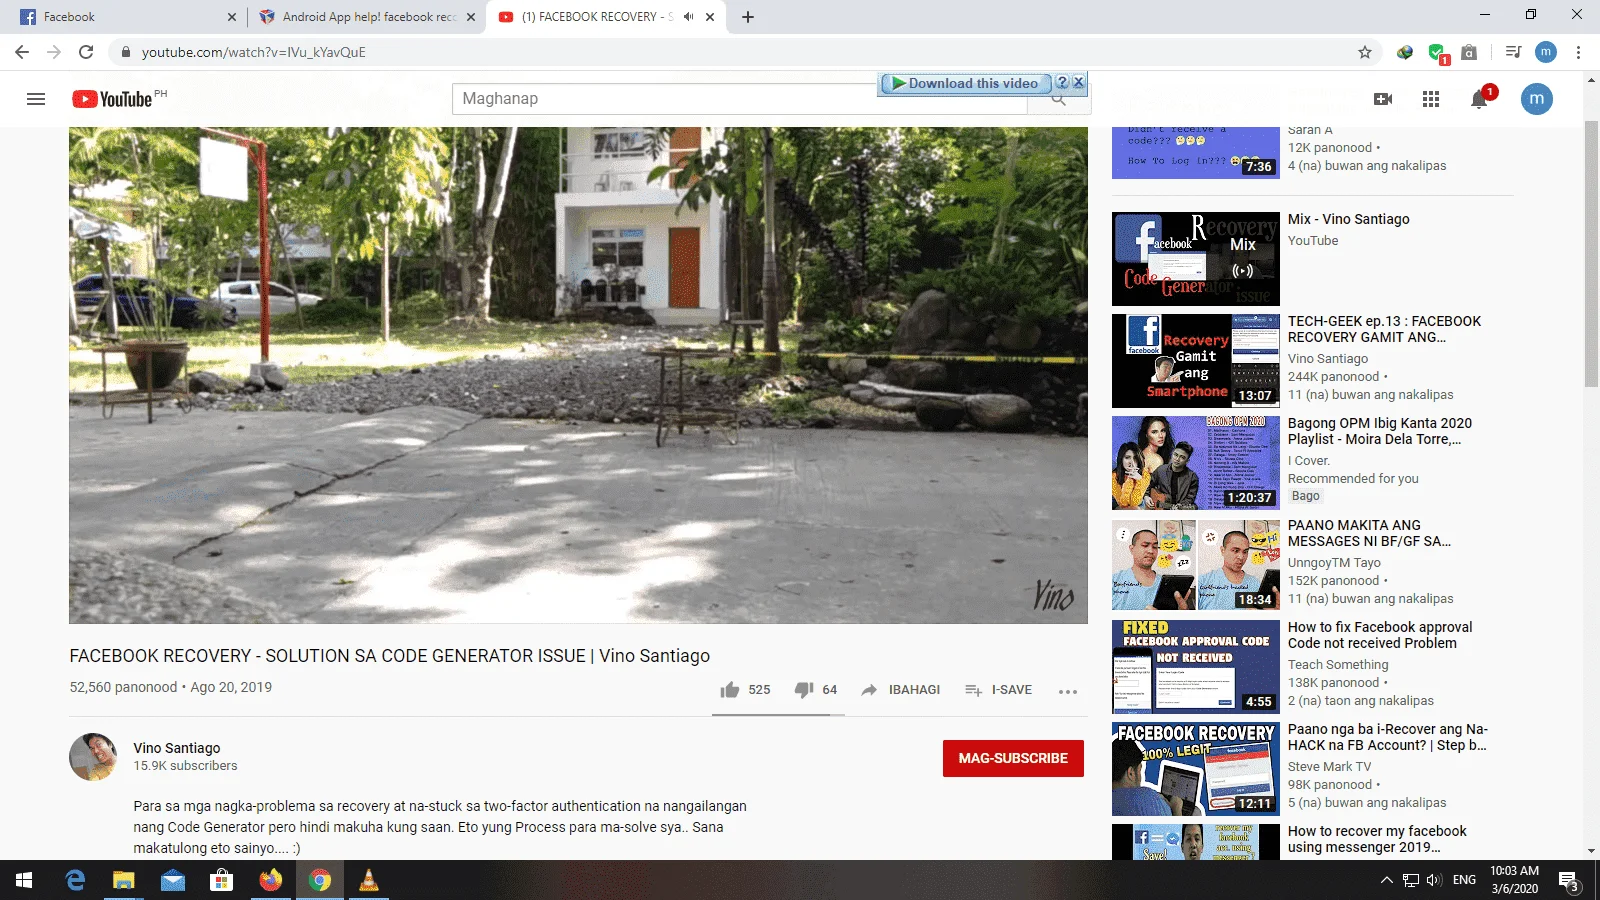Open PAANO MAKITA ANG MESSAGES video title
The width and height of the screenshot is (1600, 900).
coord(1369,533)
